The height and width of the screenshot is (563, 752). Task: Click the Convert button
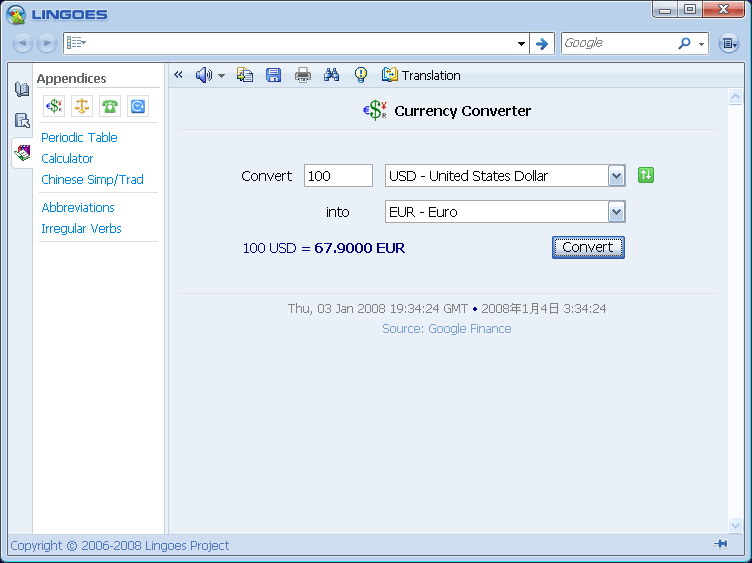click(588, 247)
